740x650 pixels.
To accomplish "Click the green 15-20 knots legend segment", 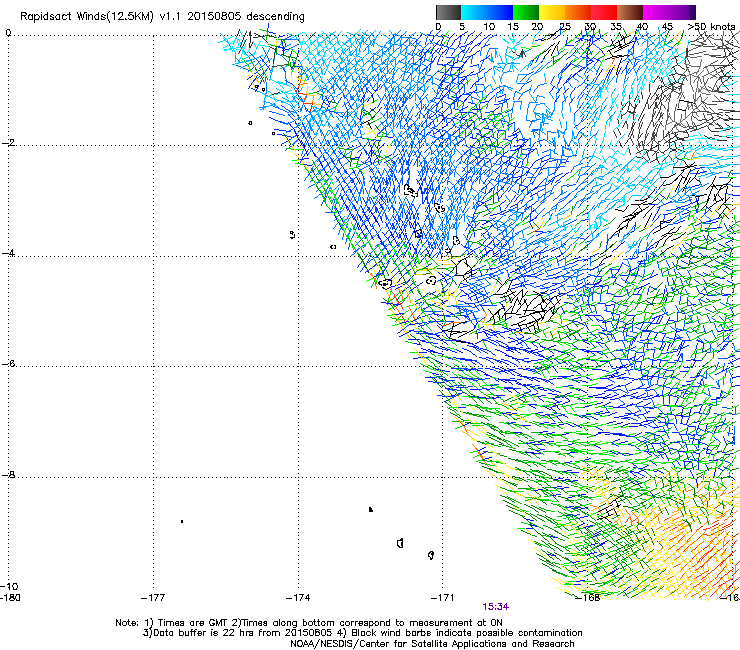I will coord(526,12).
